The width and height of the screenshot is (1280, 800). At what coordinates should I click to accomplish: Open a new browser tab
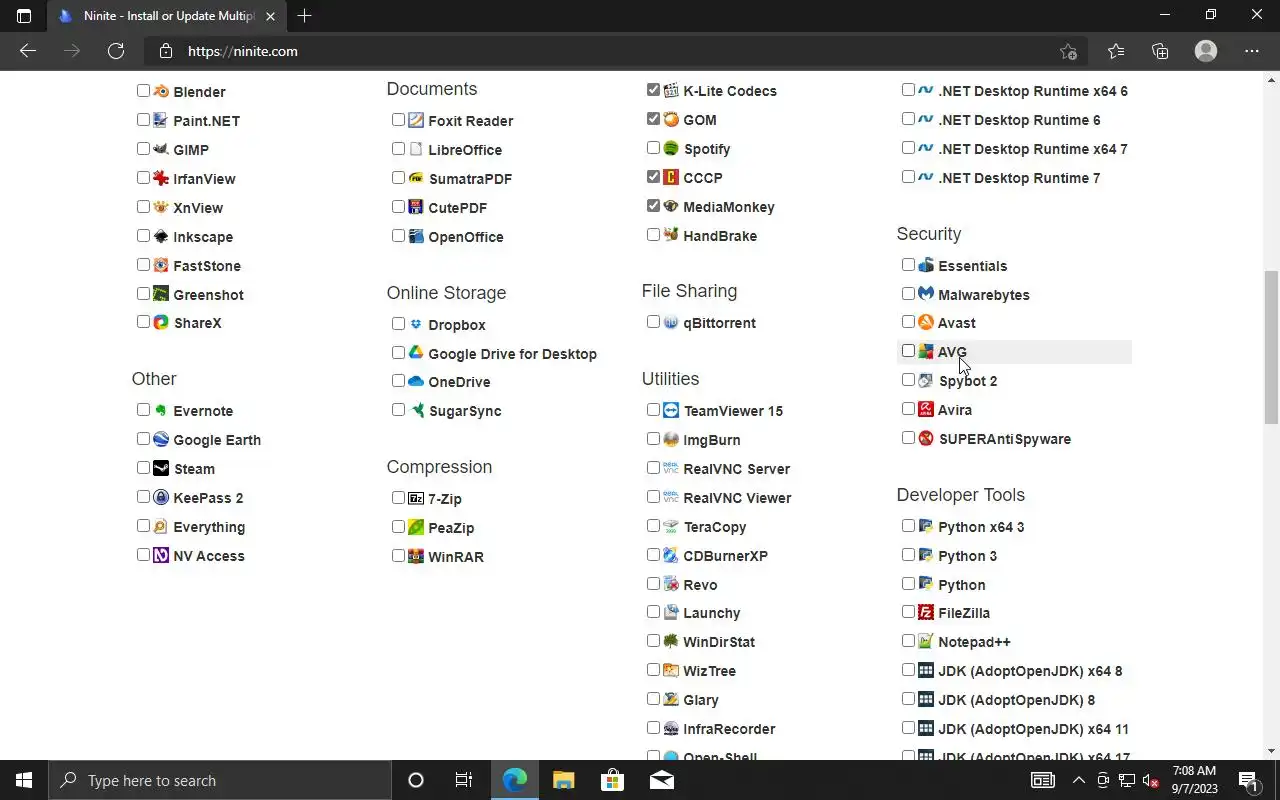click(305, 16)
